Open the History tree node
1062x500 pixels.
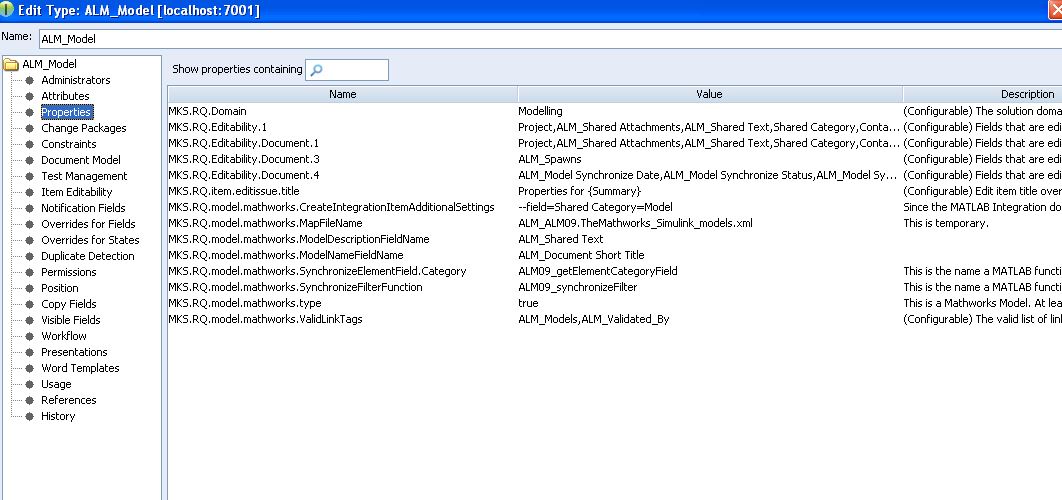[x=58, y=417]
